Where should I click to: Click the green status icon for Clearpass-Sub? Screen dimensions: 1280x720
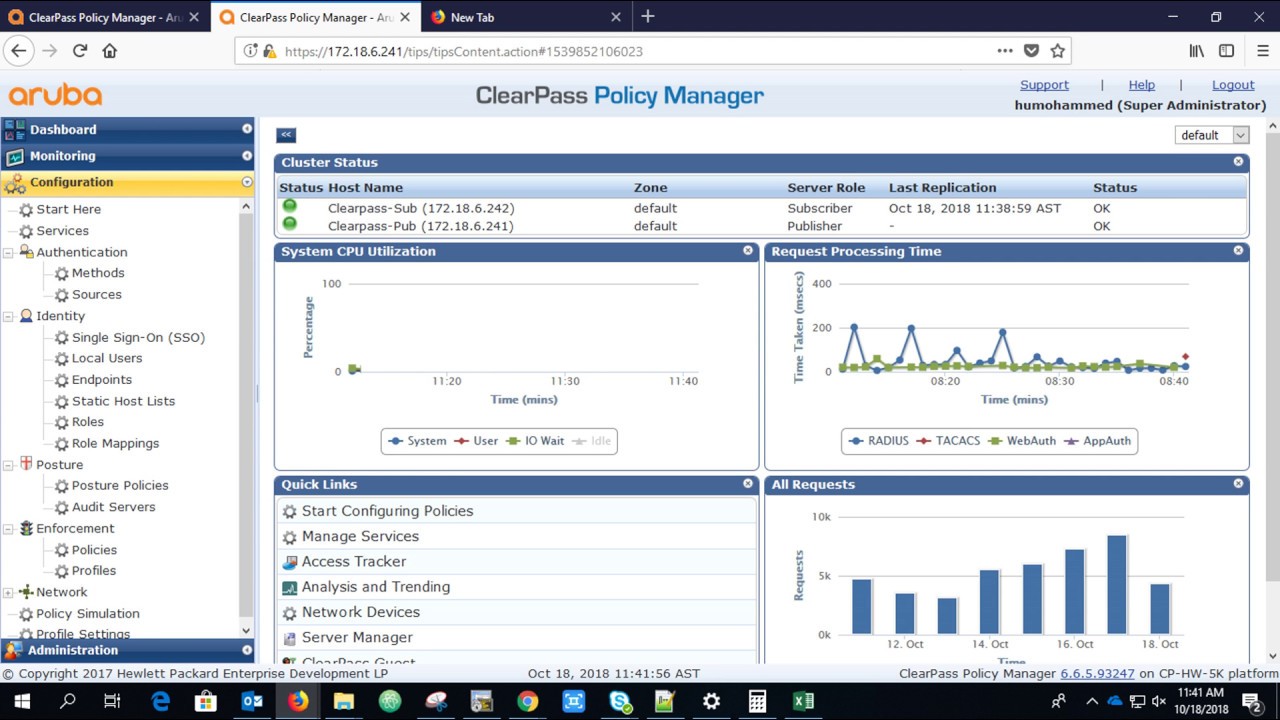click(x=290, y=206)
